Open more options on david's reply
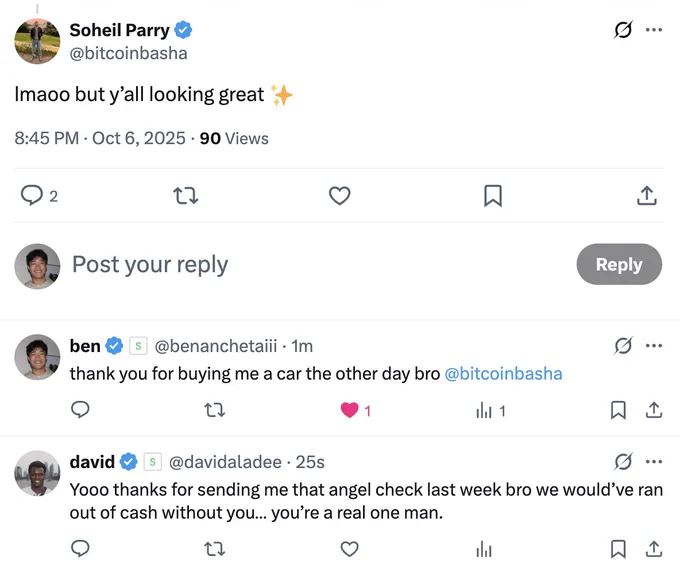Image resolution: width=680 pixels, height=572 pixels. (654, 462)
